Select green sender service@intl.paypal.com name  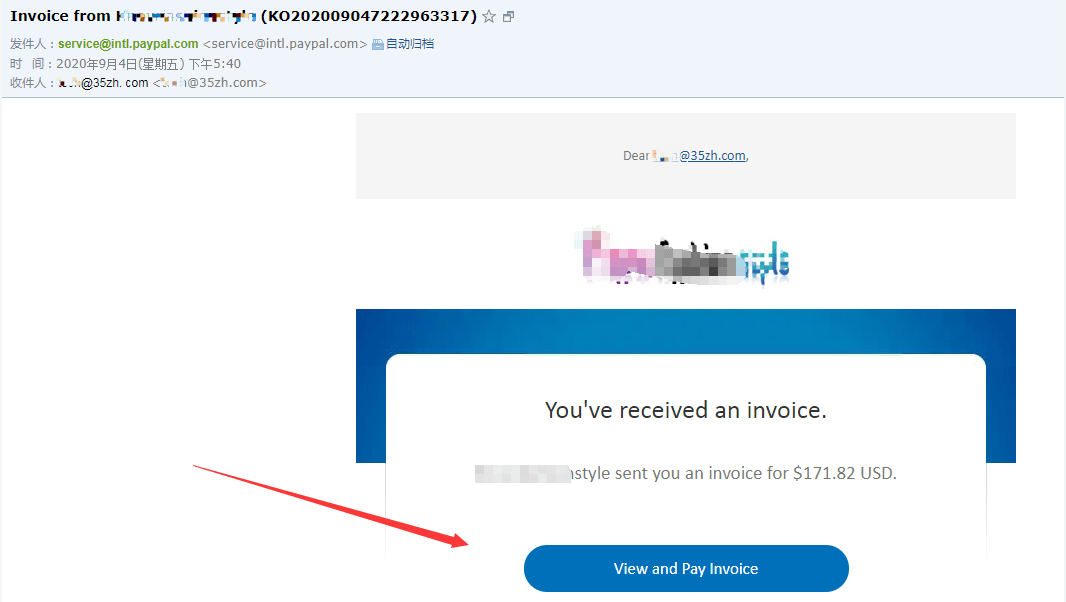point(128,44)
